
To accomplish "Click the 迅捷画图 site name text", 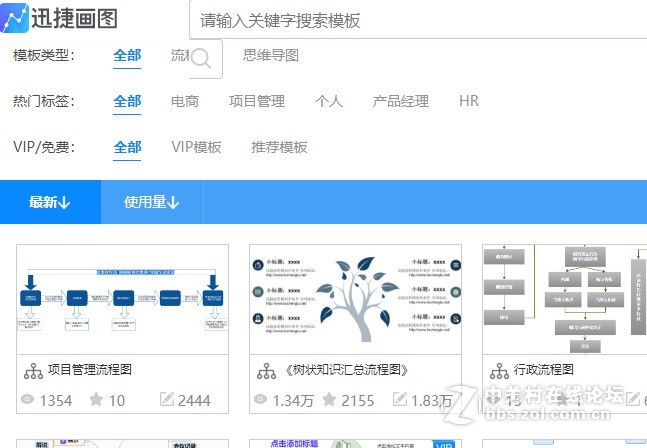I will point(75,19).
